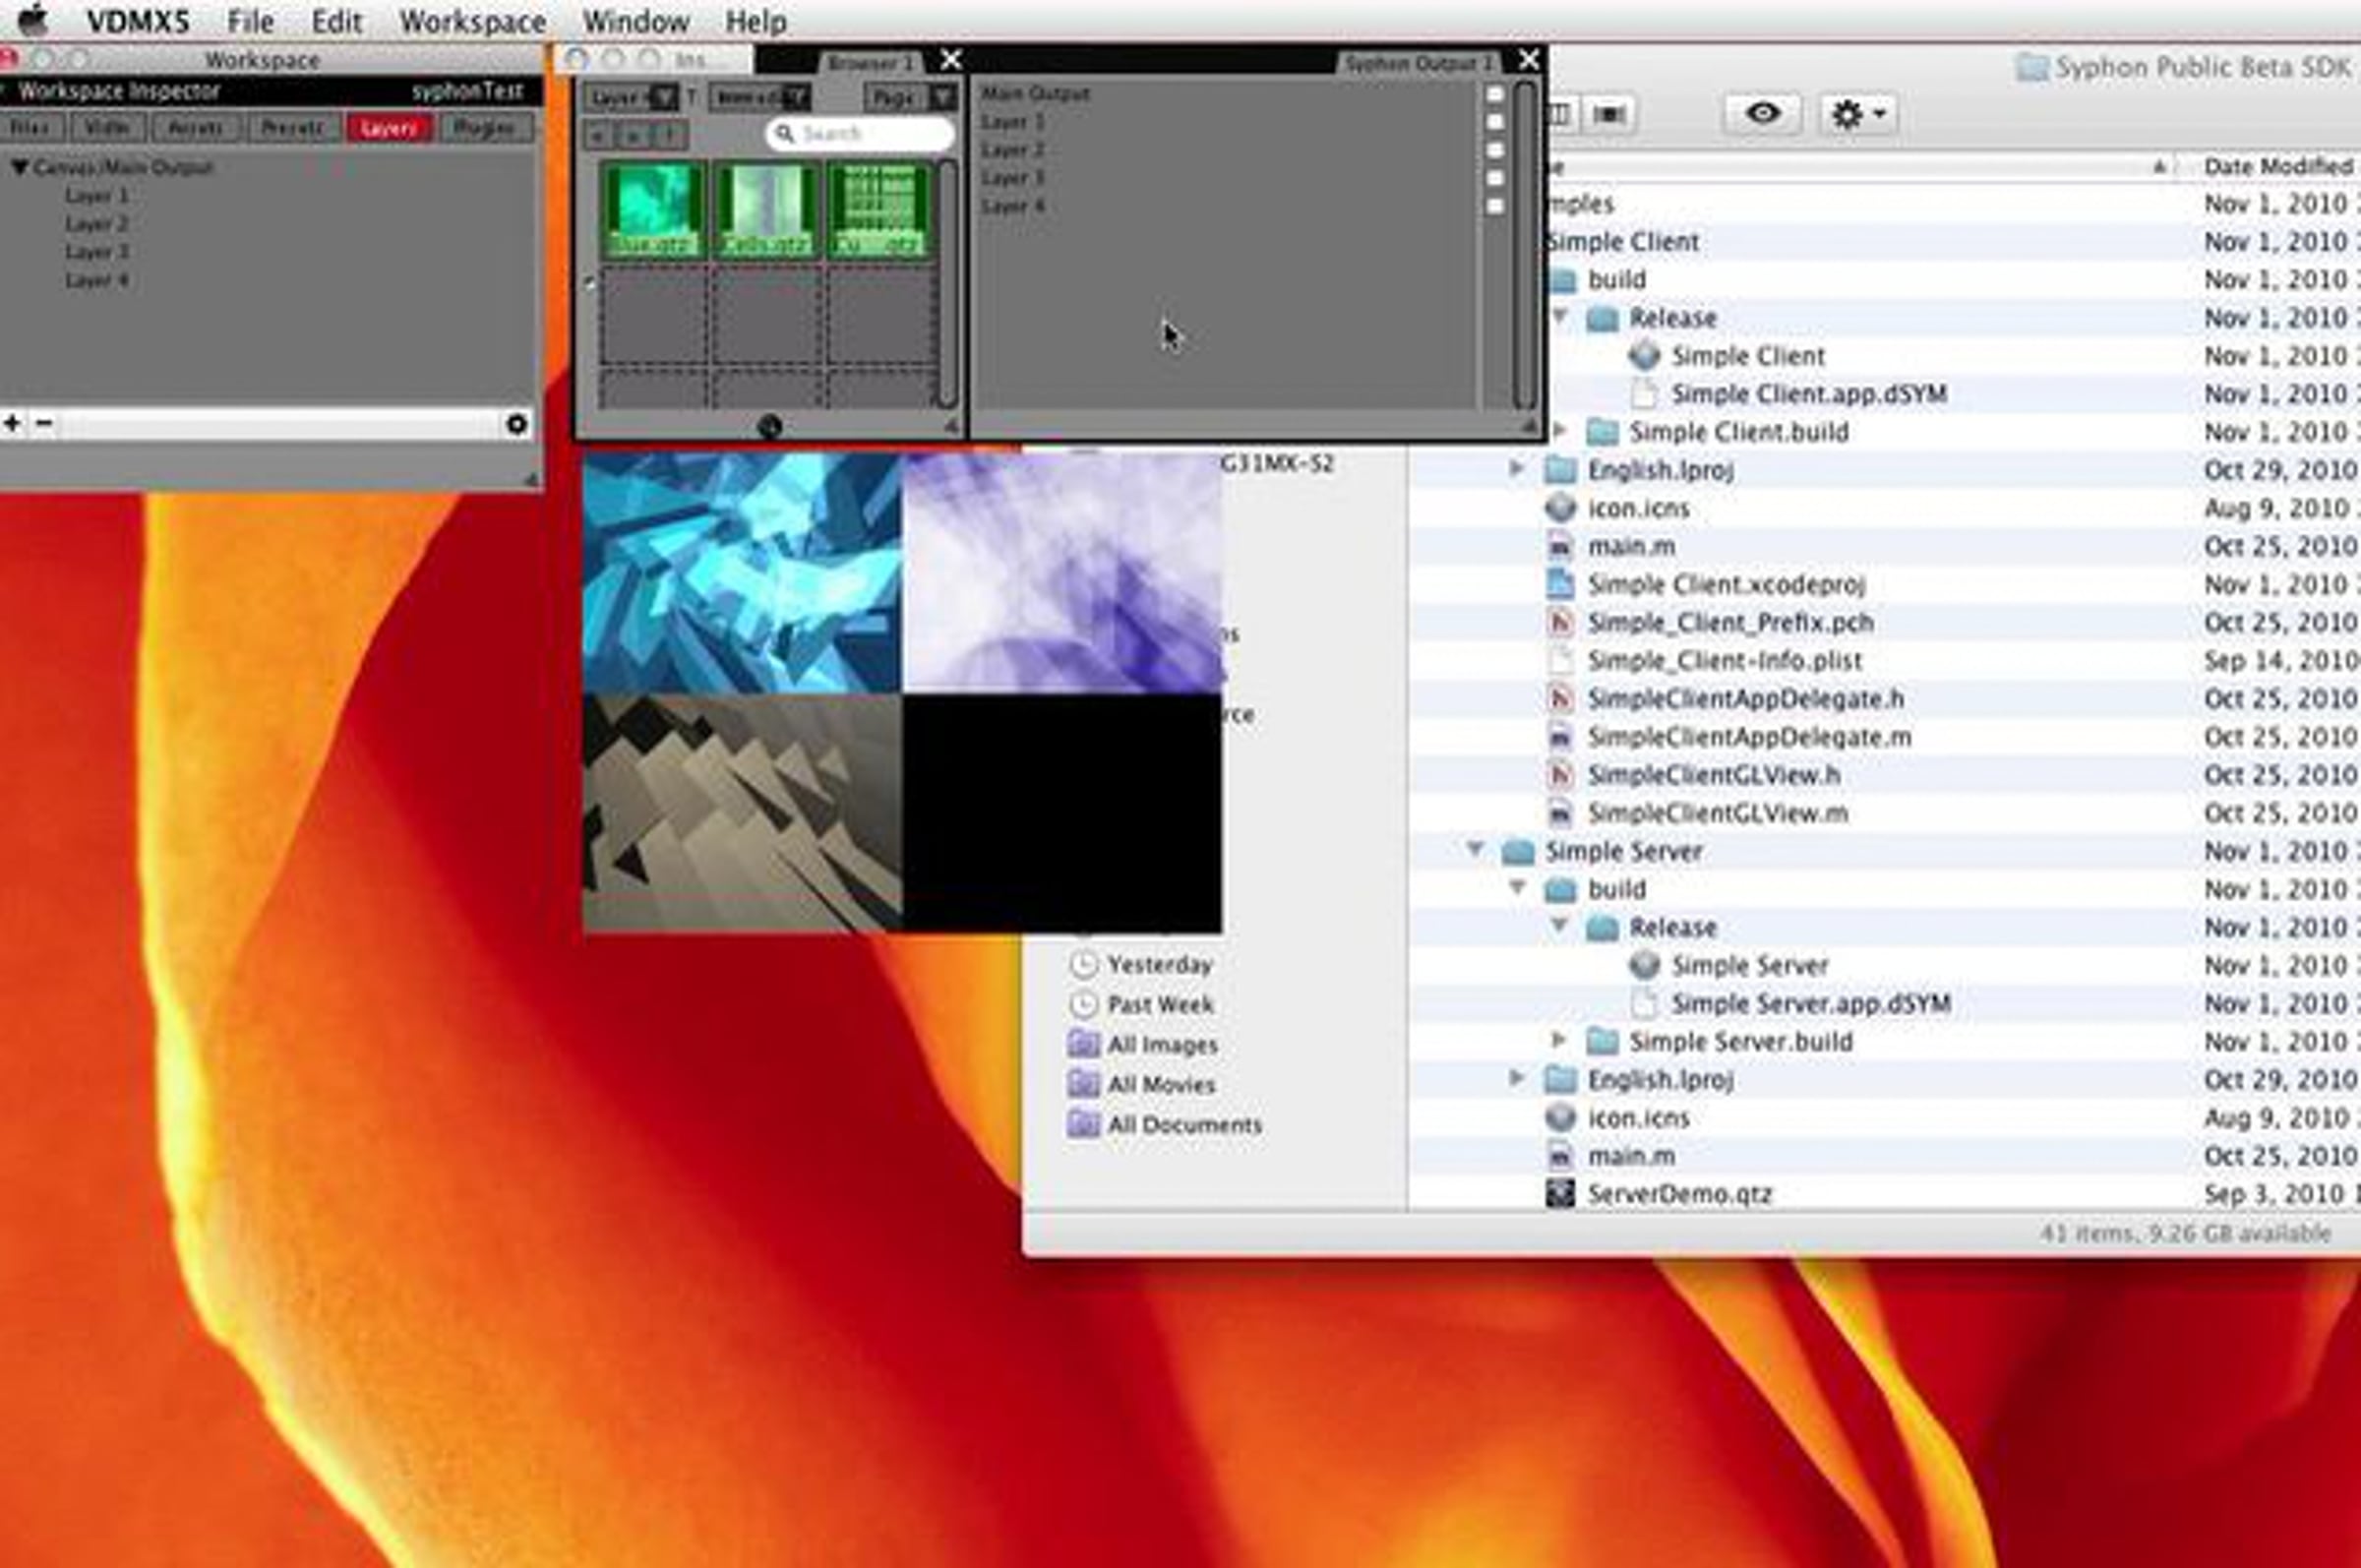
Task: Collapse the Simple Server folder
Action: tap(1475, 850)
